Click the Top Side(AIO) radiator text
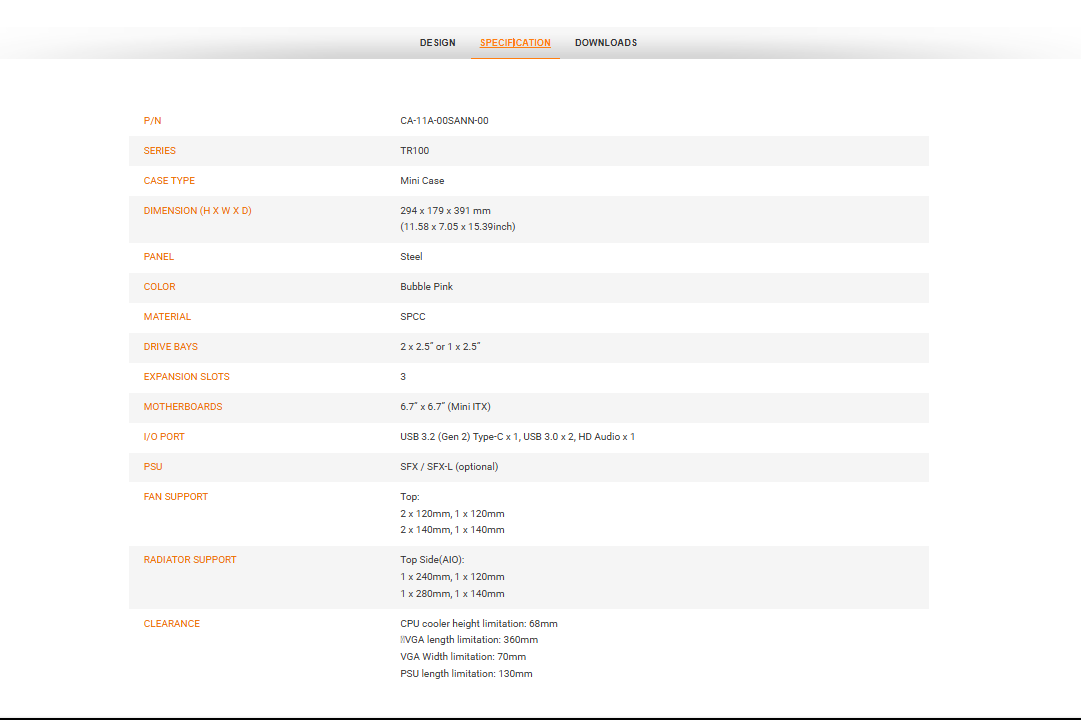The width and height of the screenshot is (1081, 720). click(x=432, y=560)
